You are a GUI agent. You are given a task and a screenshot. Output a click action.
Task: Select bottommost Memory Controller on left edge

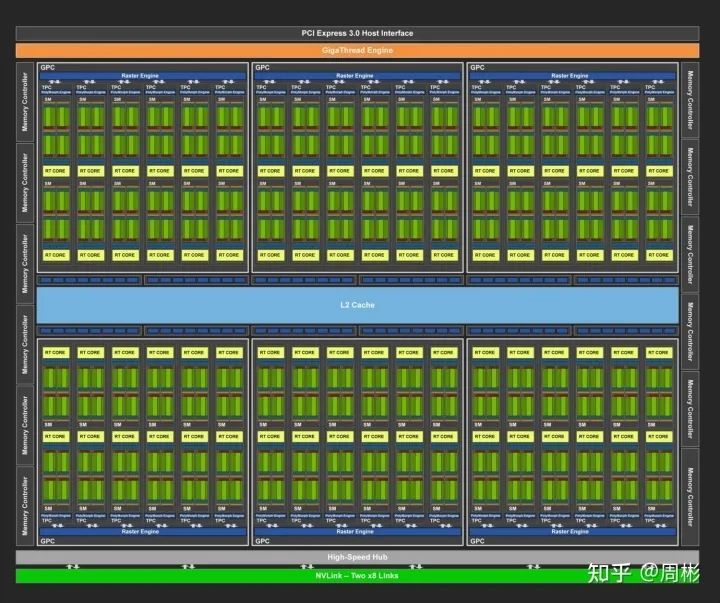(25, 506)
